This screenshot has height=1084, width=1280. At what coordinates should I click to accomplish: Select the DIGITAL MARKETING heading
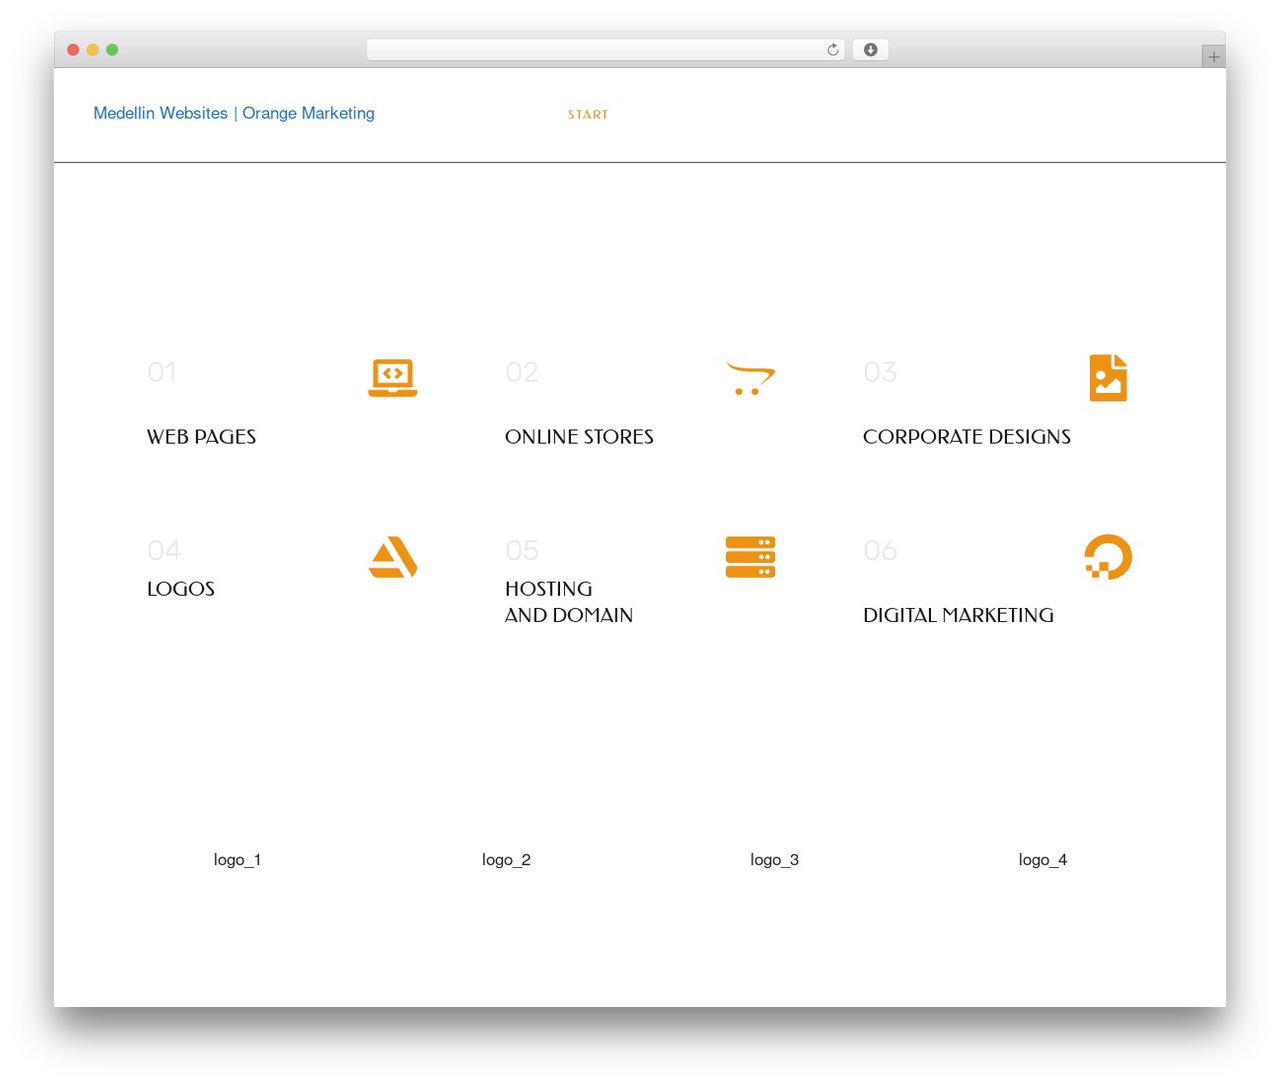click(x=958, y=615)
